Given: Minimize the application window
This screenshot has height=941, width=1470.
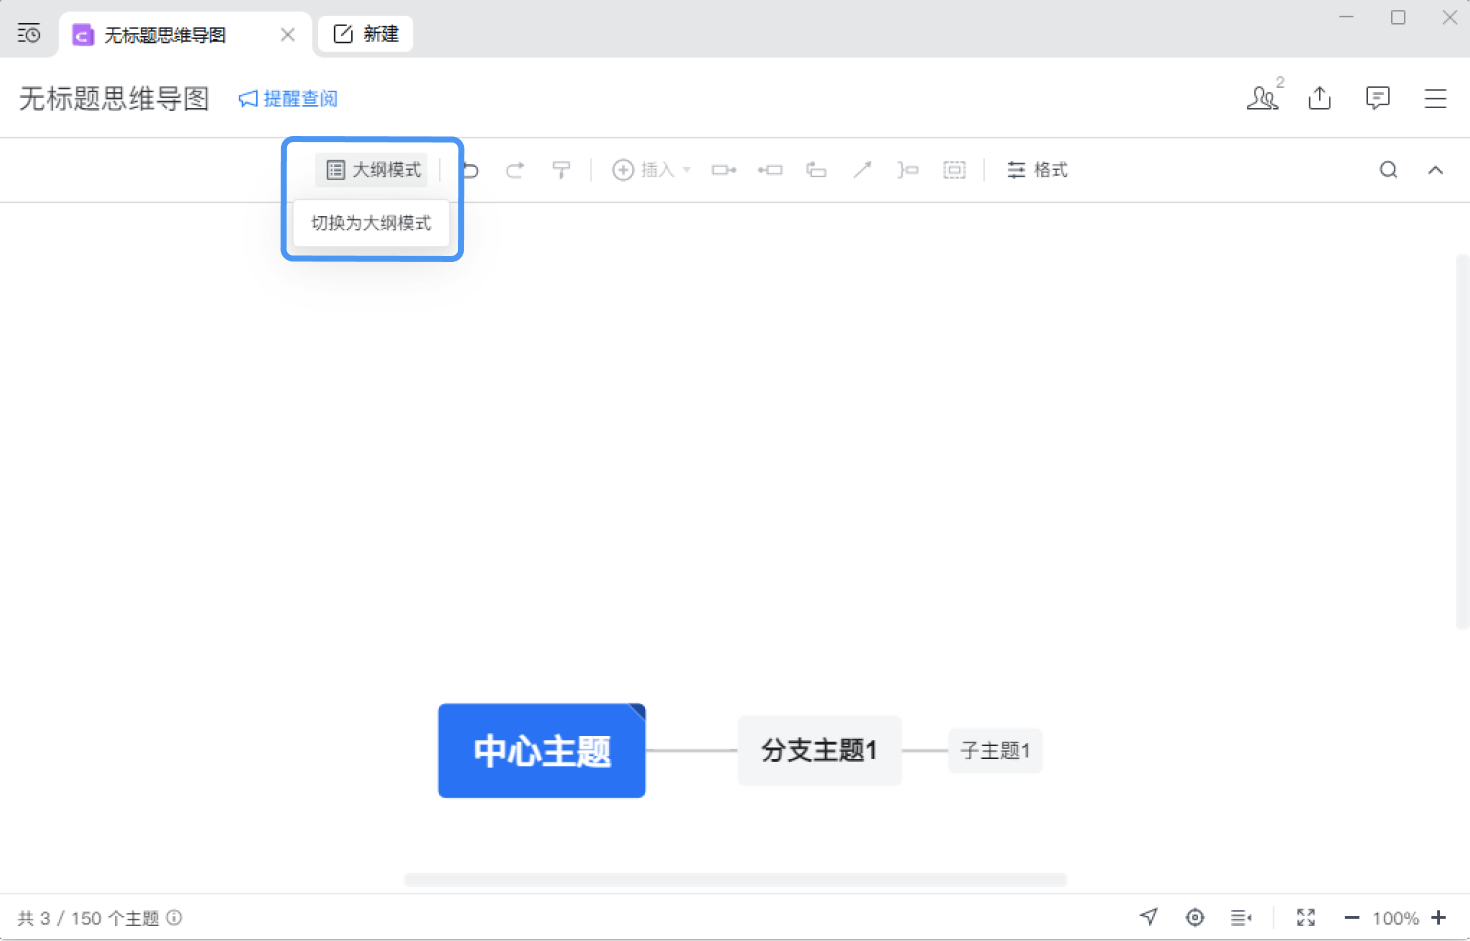Looking at the screenshot, I should [x=1347, y=18].
